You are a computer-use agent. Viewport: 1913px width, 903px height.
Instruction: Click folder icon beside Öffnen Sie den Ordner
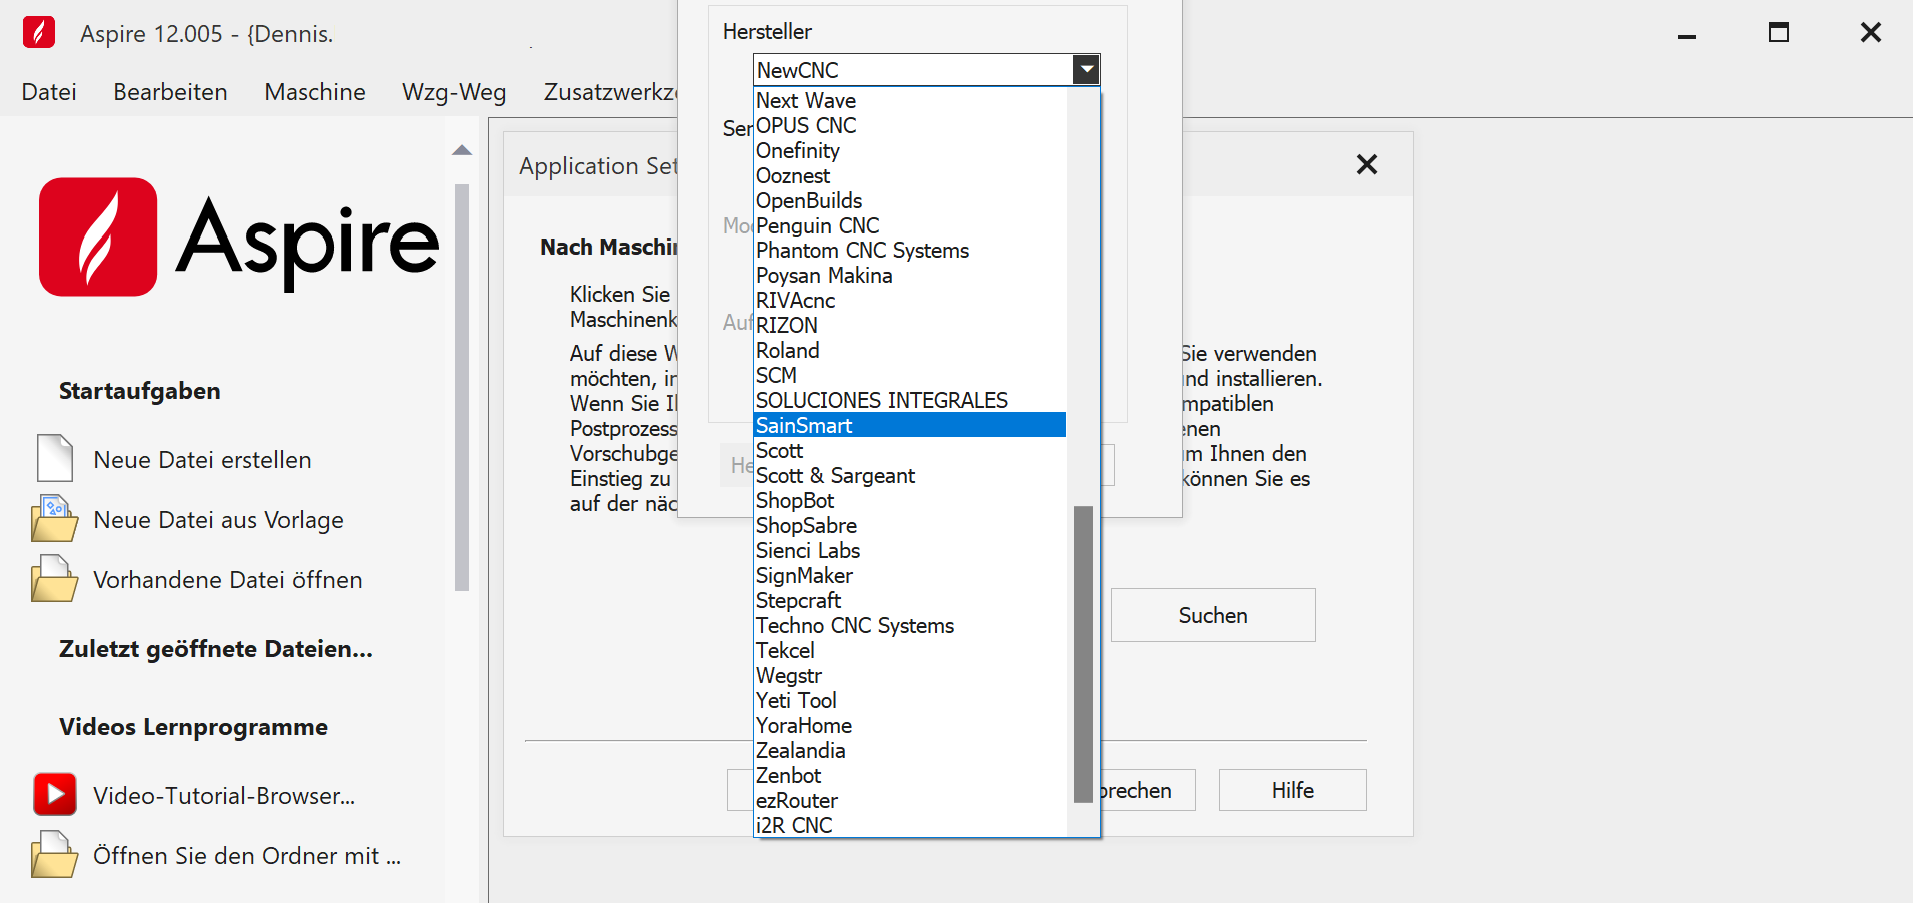[54, 854]
